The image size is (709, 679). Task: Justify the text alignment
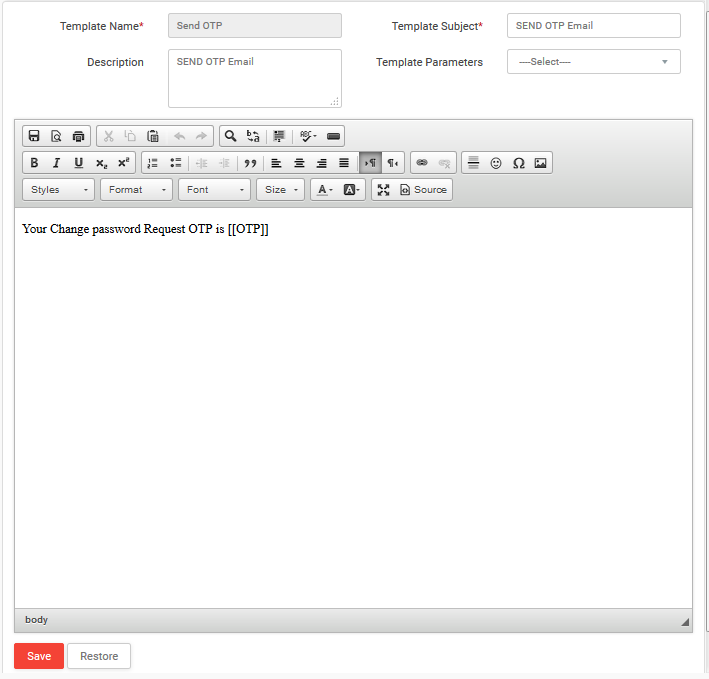point(344,163)
